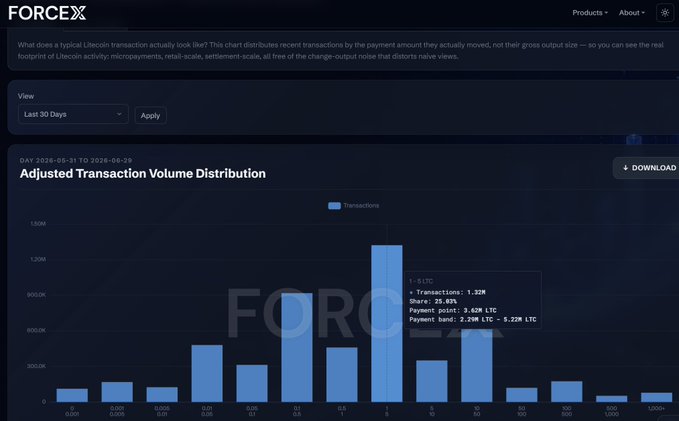Click the 1.50M y-axis label

[38, 224]
